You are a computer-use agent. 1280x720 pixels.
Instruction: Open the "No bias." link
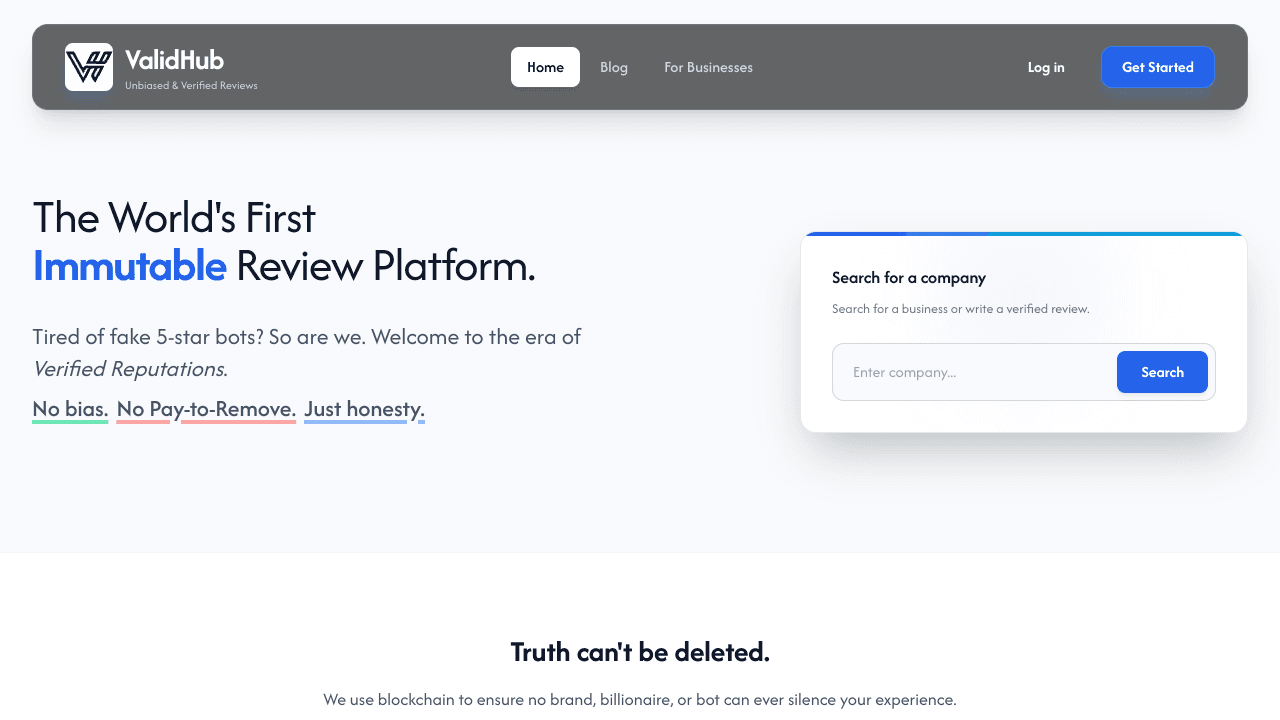70,409
